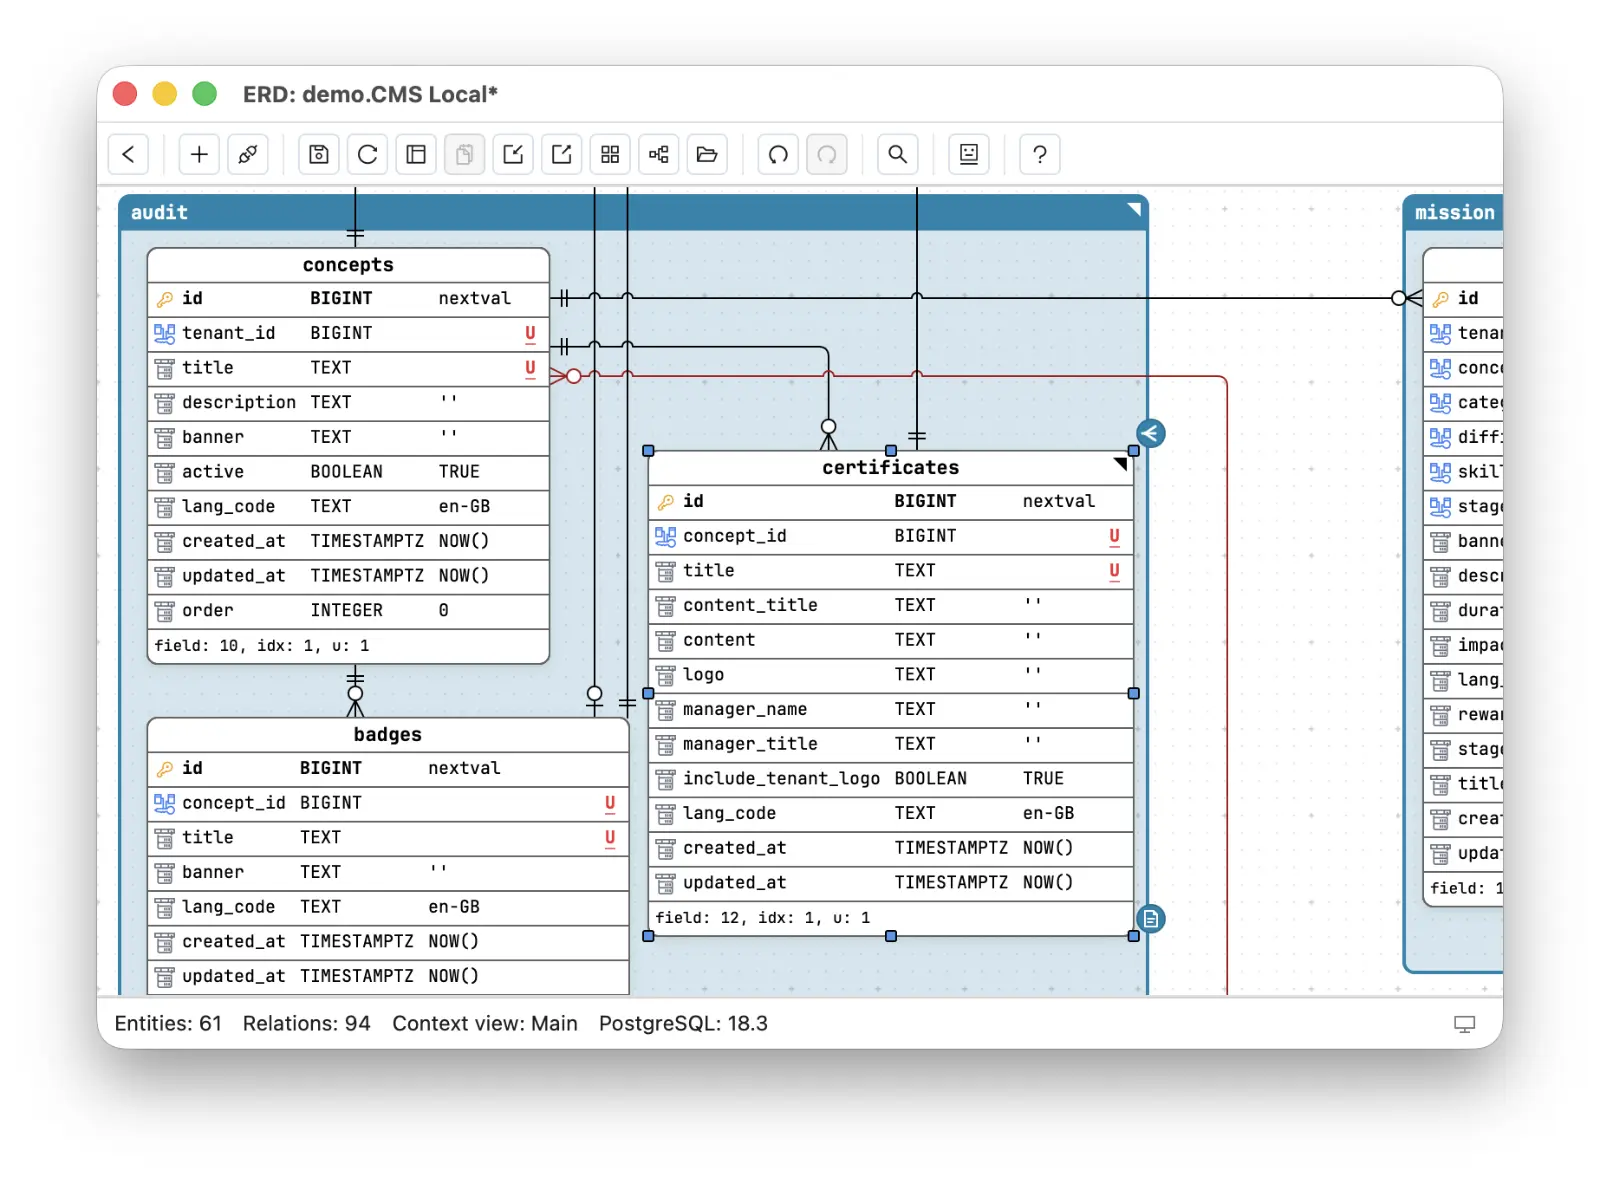The image size is (1600, 1177).
Task: Select content_title field in certificates
Action: click(890, 606)
